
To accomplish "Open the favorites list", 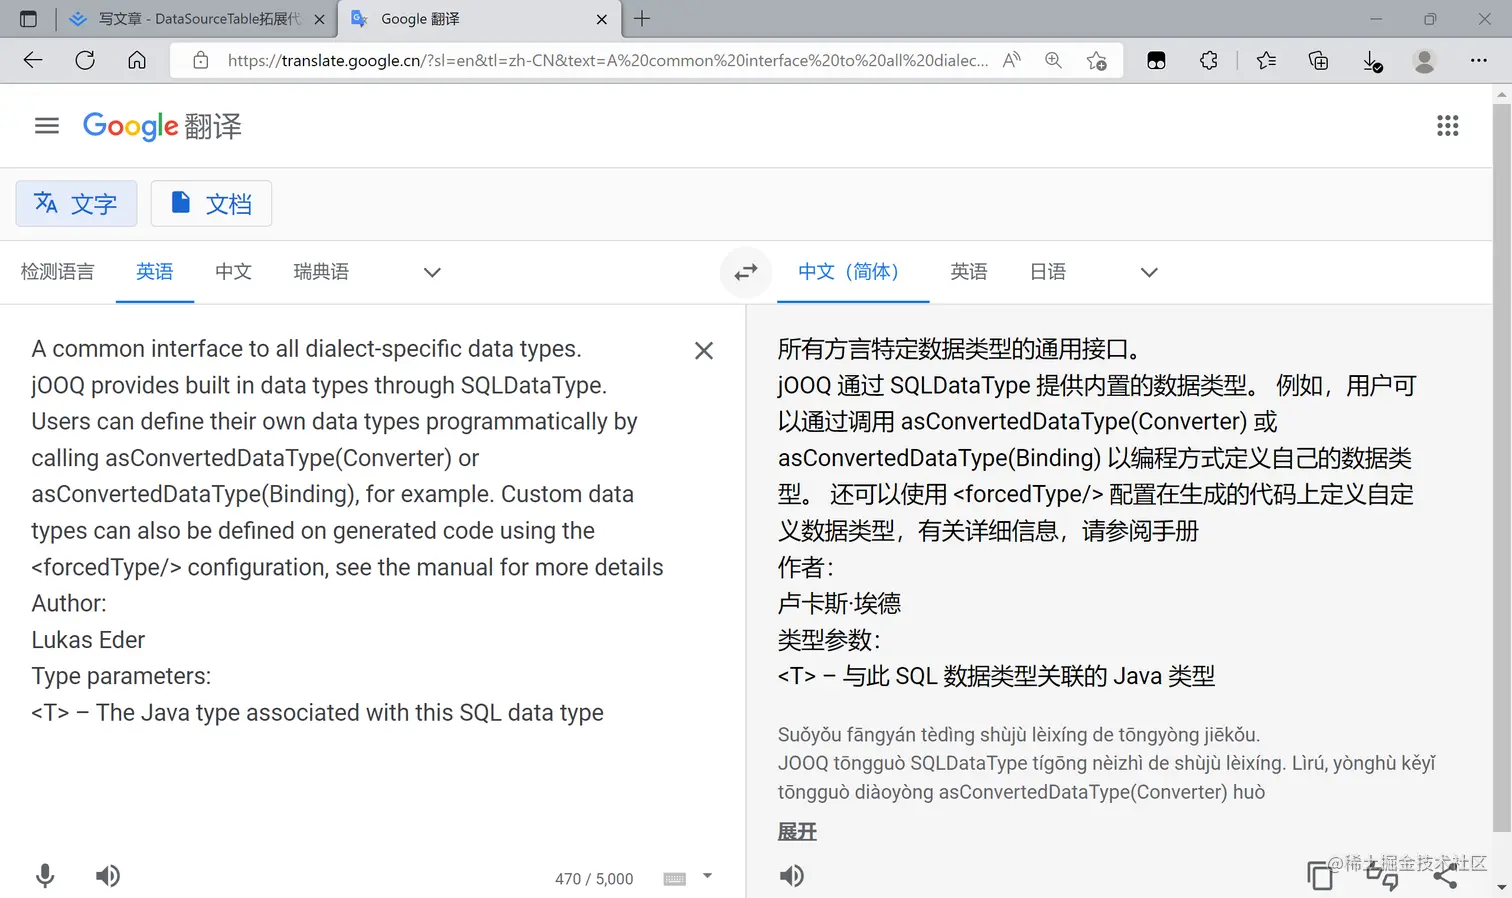I will click(x=1266, y=60).
